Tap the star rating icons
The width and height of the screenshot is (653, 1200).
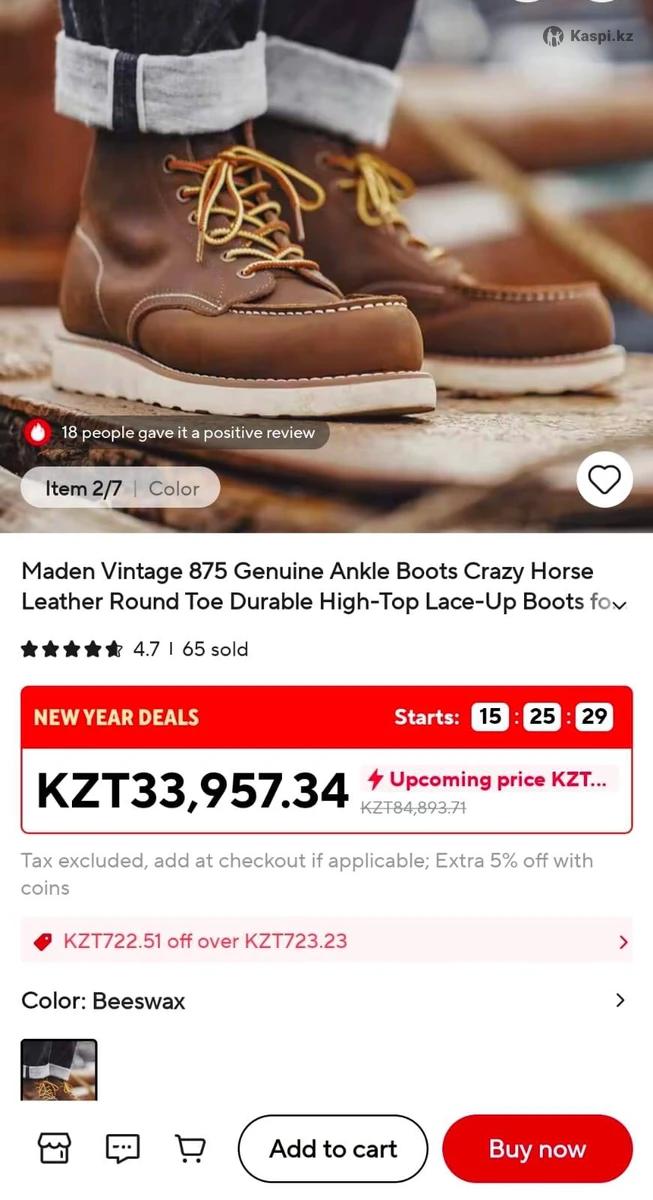[71, 649]
